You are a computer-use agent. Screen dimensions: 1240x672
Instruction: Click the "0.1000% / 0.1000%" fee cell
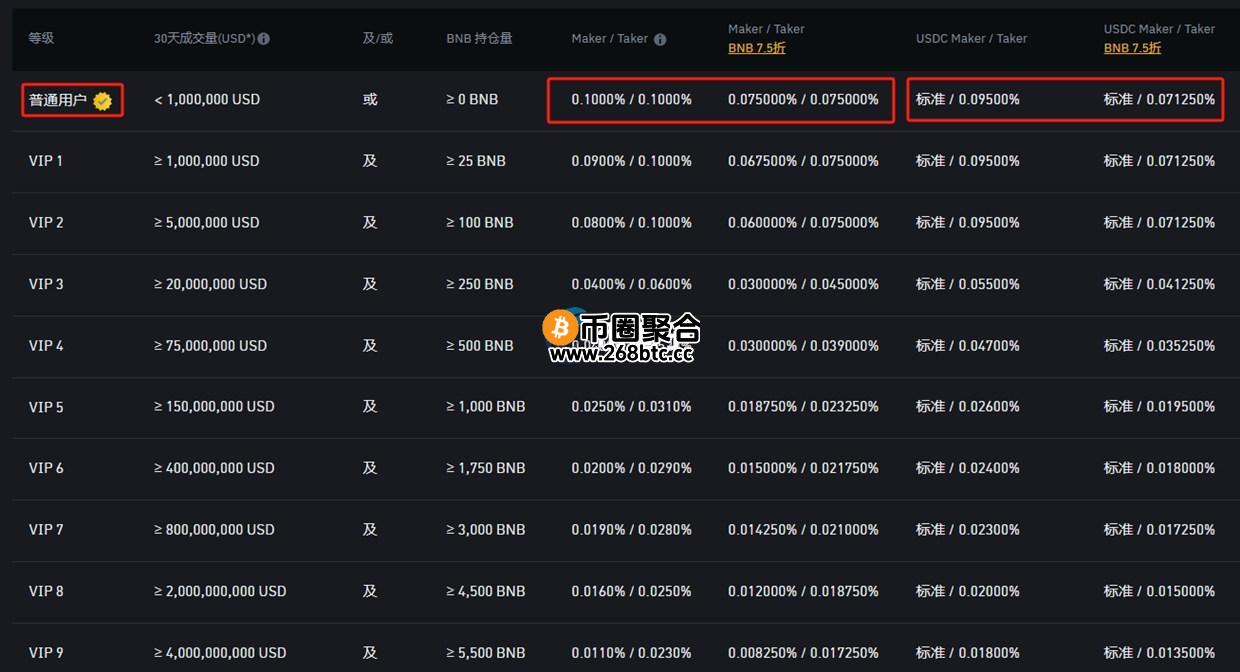632,100
